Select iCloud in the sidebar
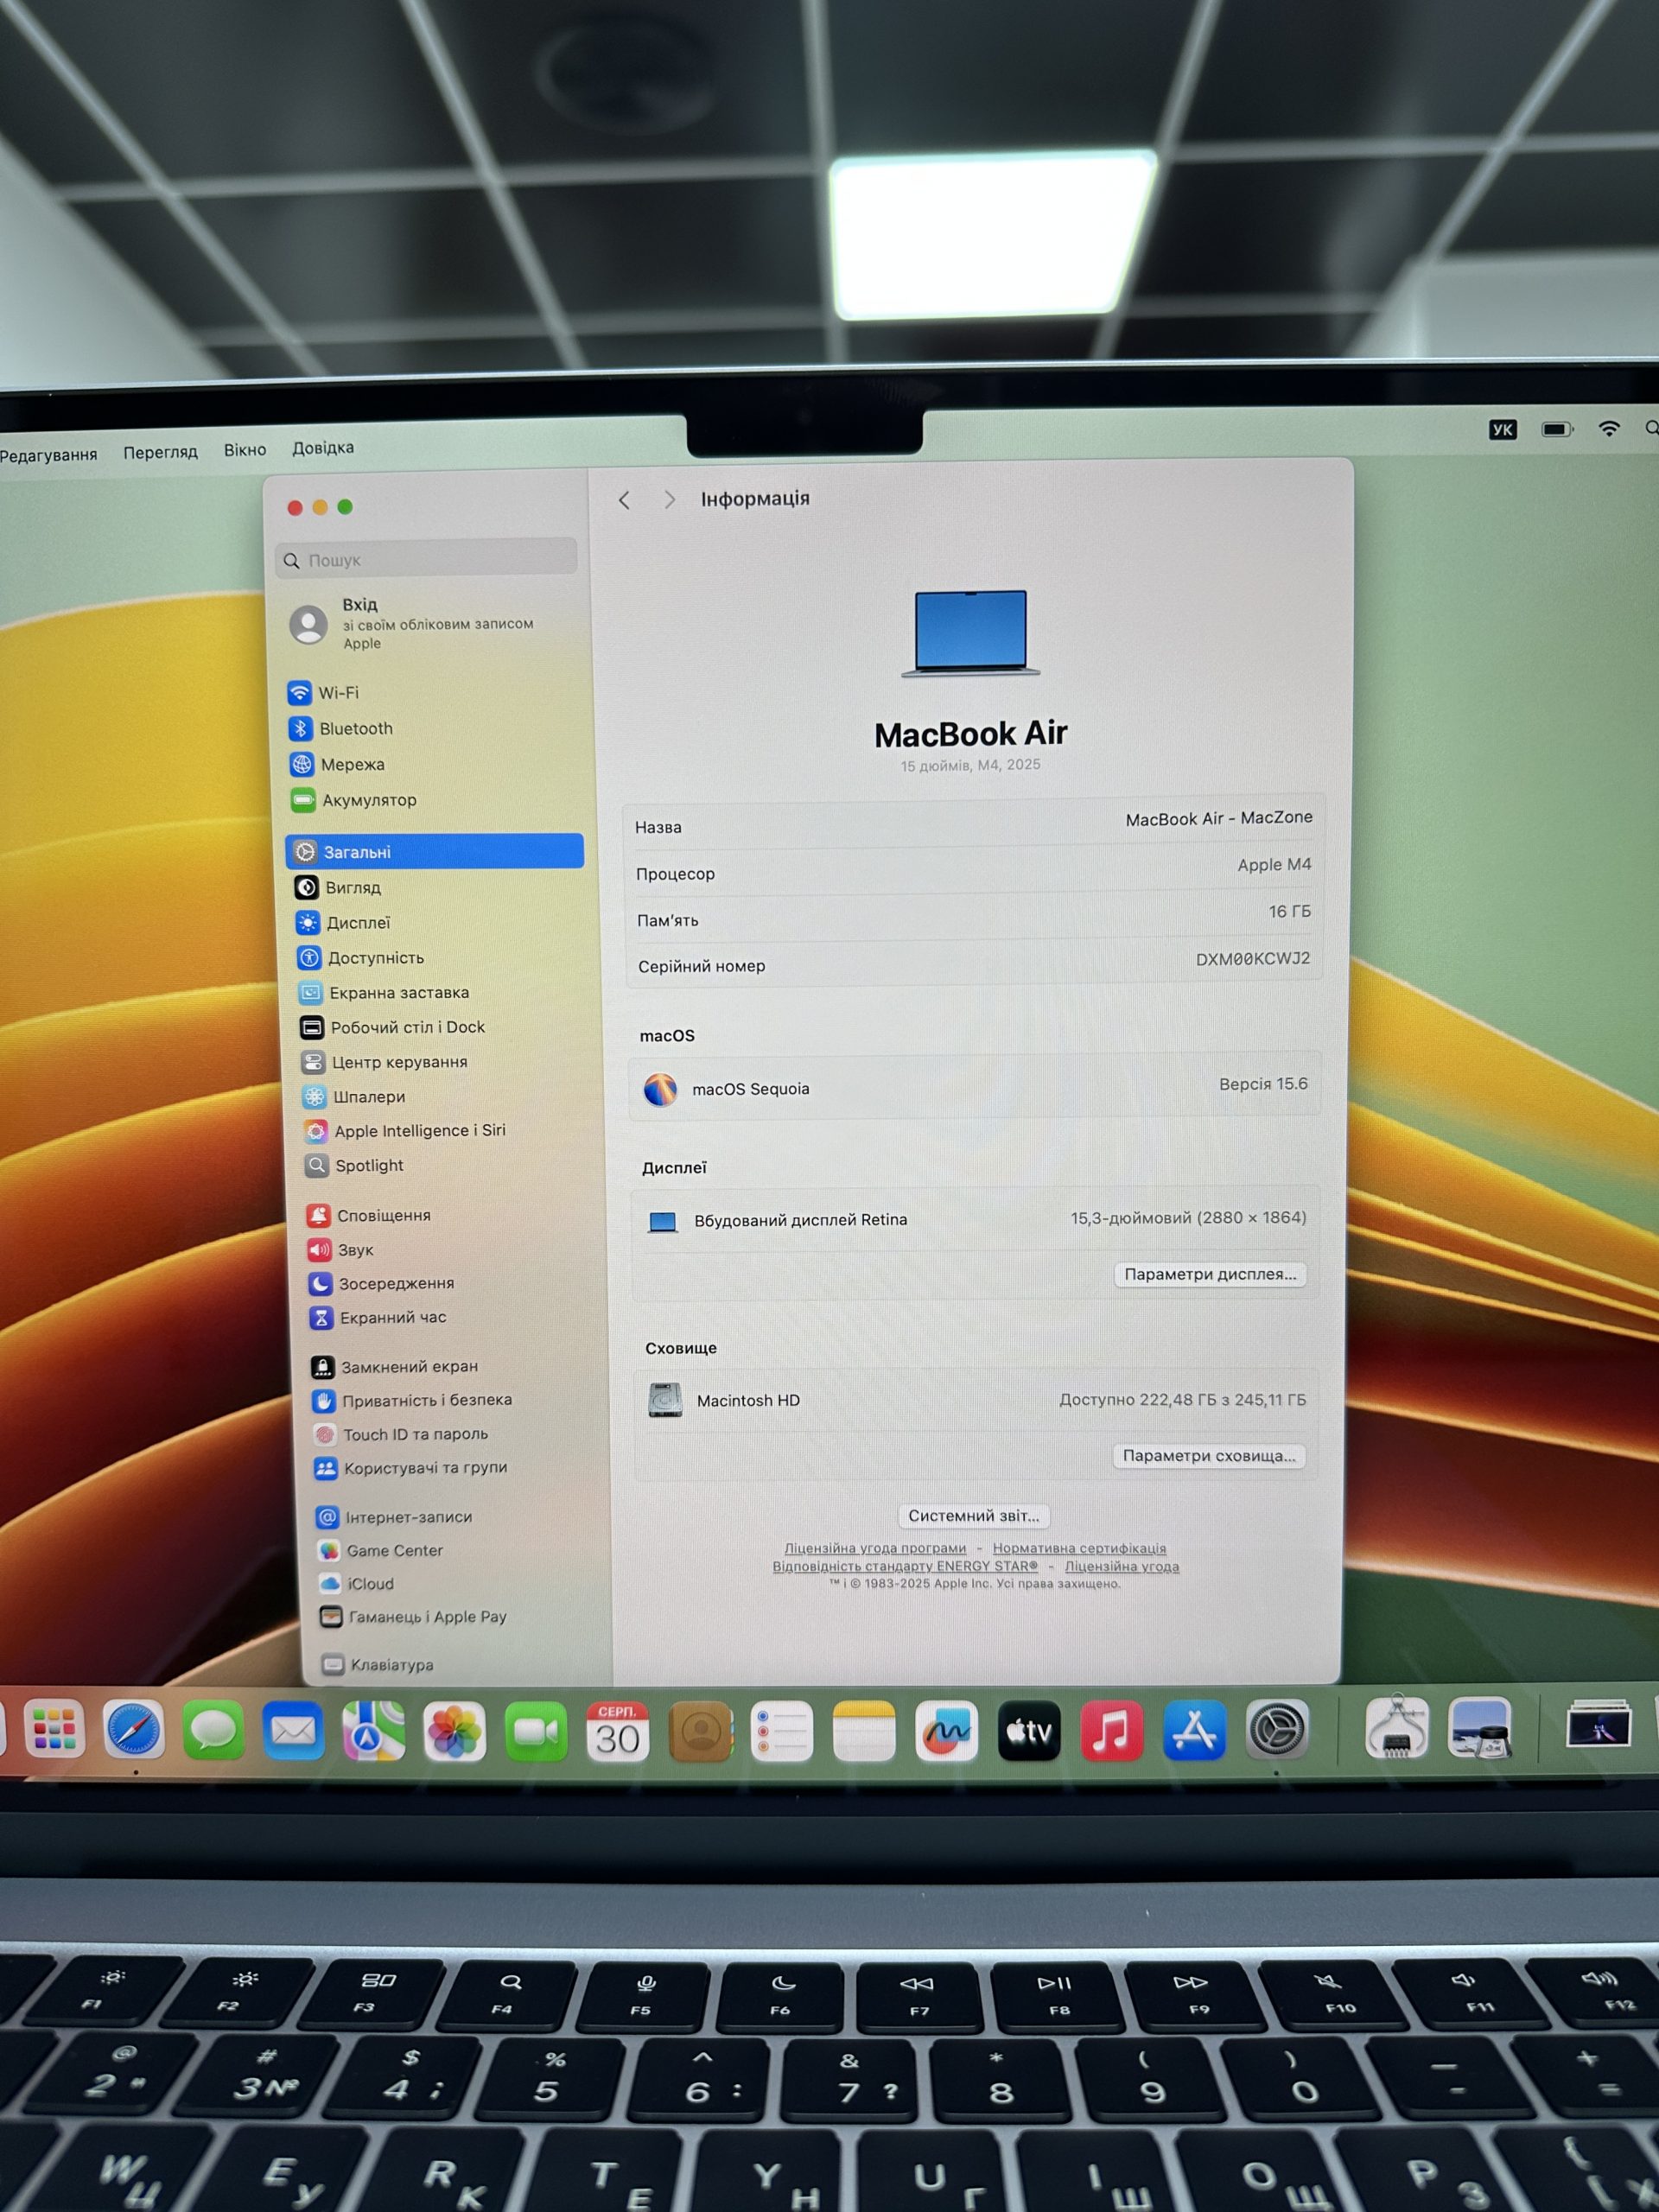 pos(357,1584)
